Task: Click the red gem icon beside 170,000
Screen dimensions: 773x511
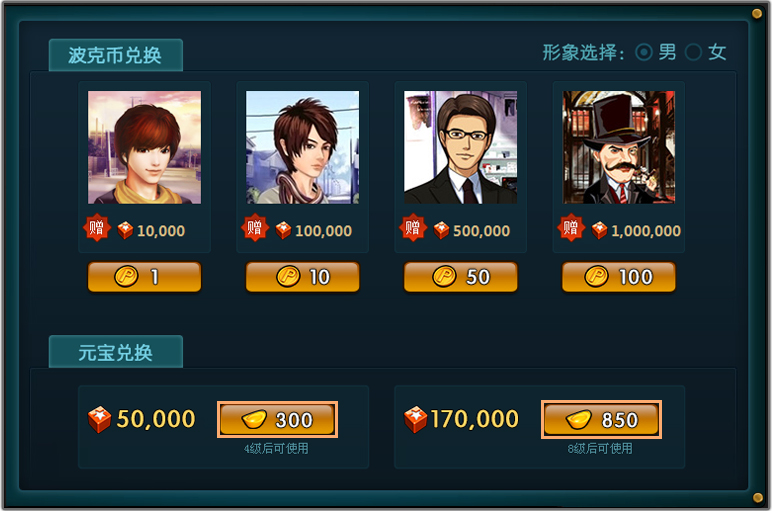Action: [x=416, y=419]
